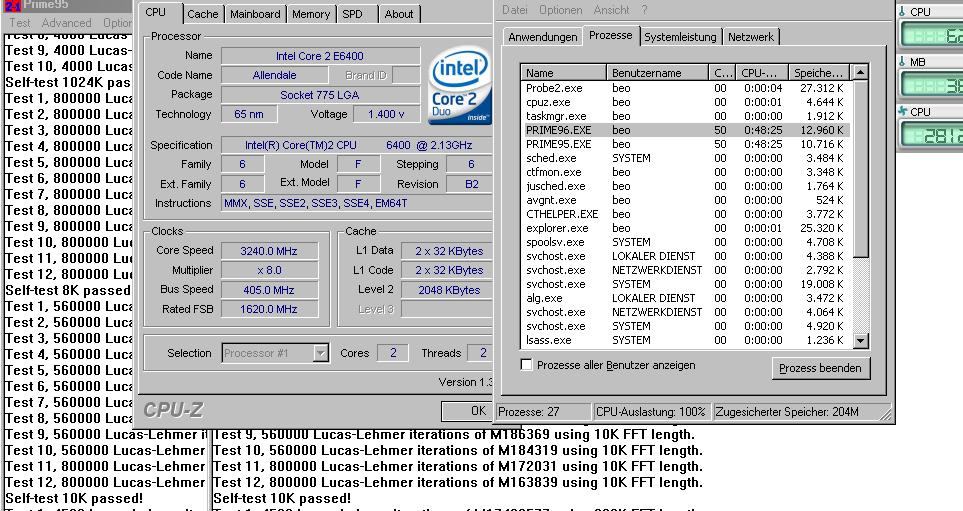Click the Core Speed value 3240.0 MHz
This screenshot has height=511, width=963.
point(269,251)
